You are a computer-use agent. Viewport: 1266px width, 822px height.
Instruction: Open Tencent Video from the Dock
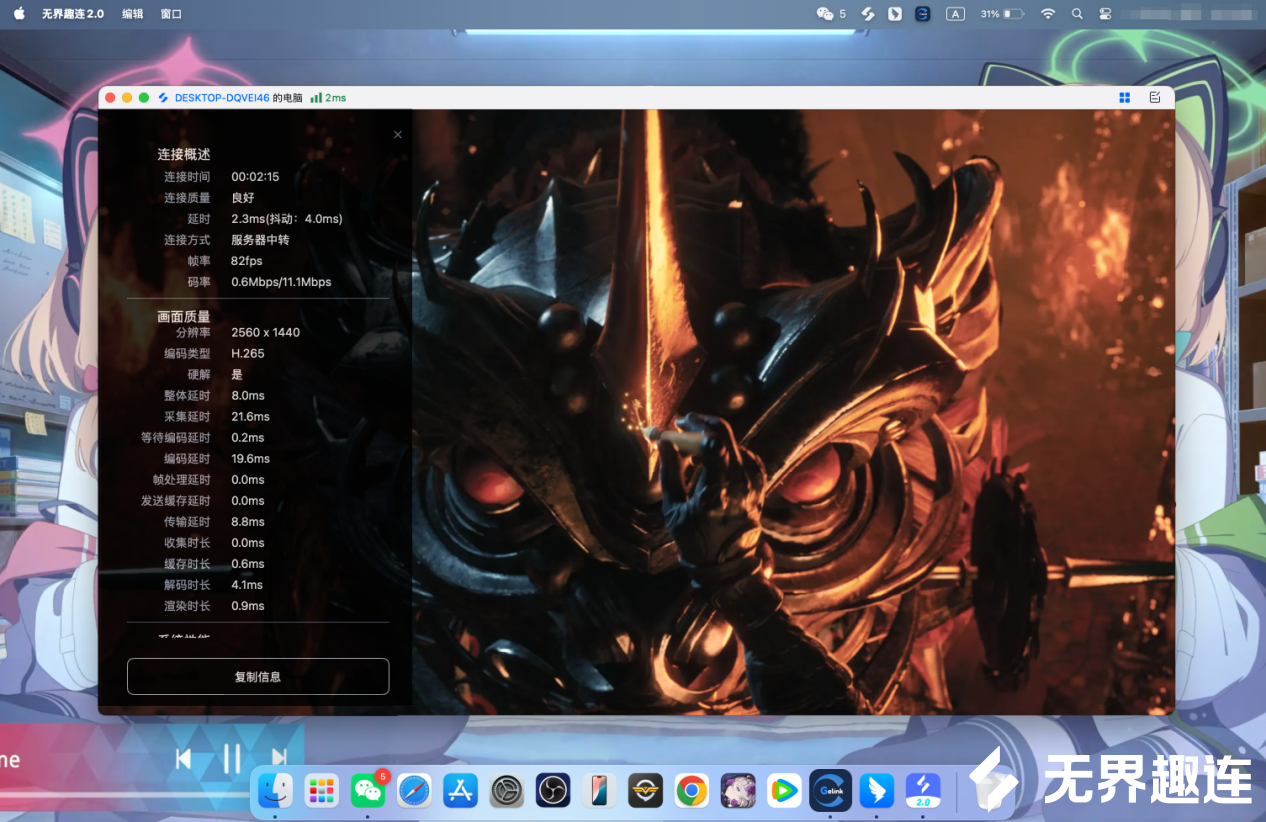click(785, 791)
